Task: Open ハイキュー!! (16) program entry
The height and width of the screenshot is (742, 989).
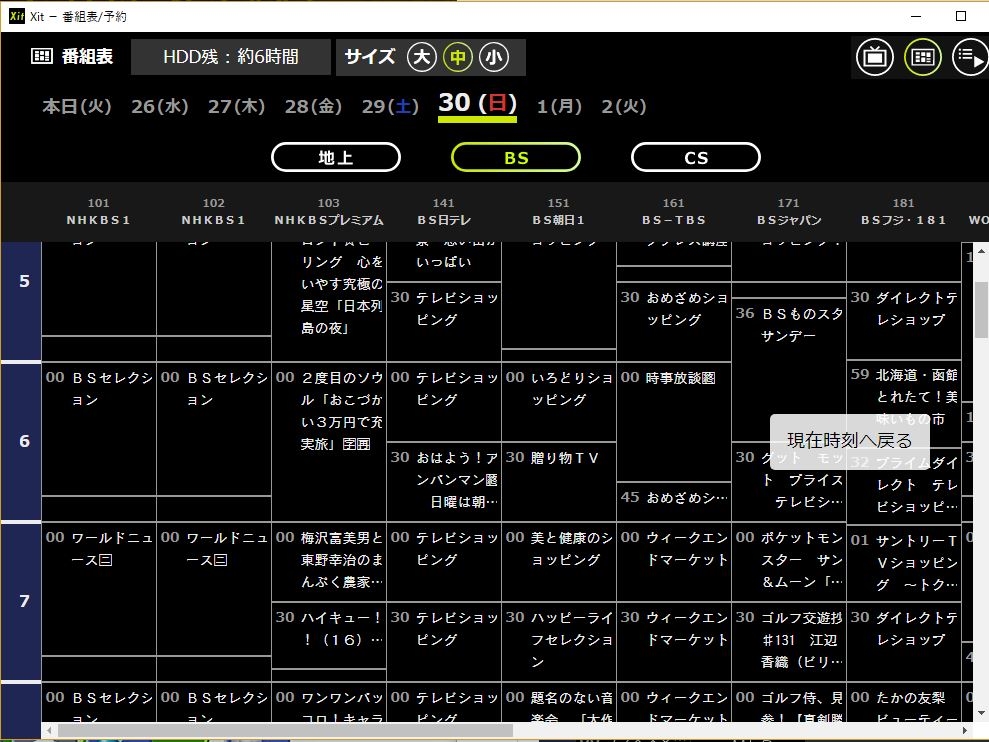Action: click(x=329, y=629)
